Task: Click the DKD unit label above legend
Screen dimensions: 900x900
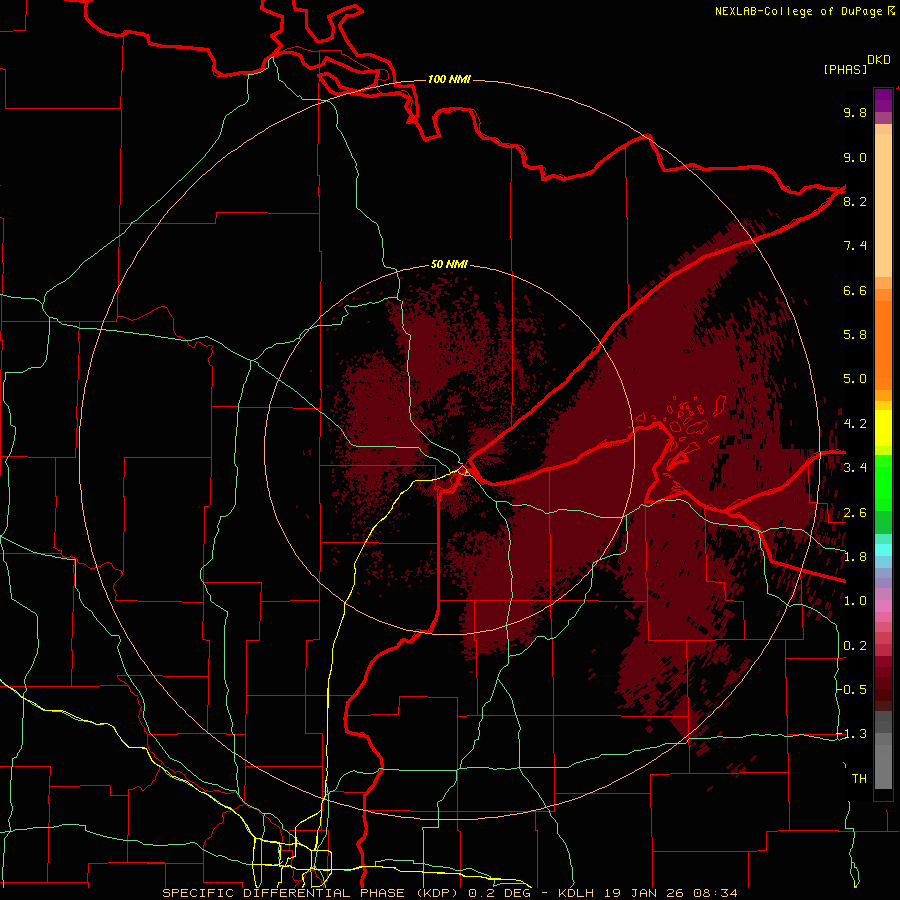Action: [879, 60]
